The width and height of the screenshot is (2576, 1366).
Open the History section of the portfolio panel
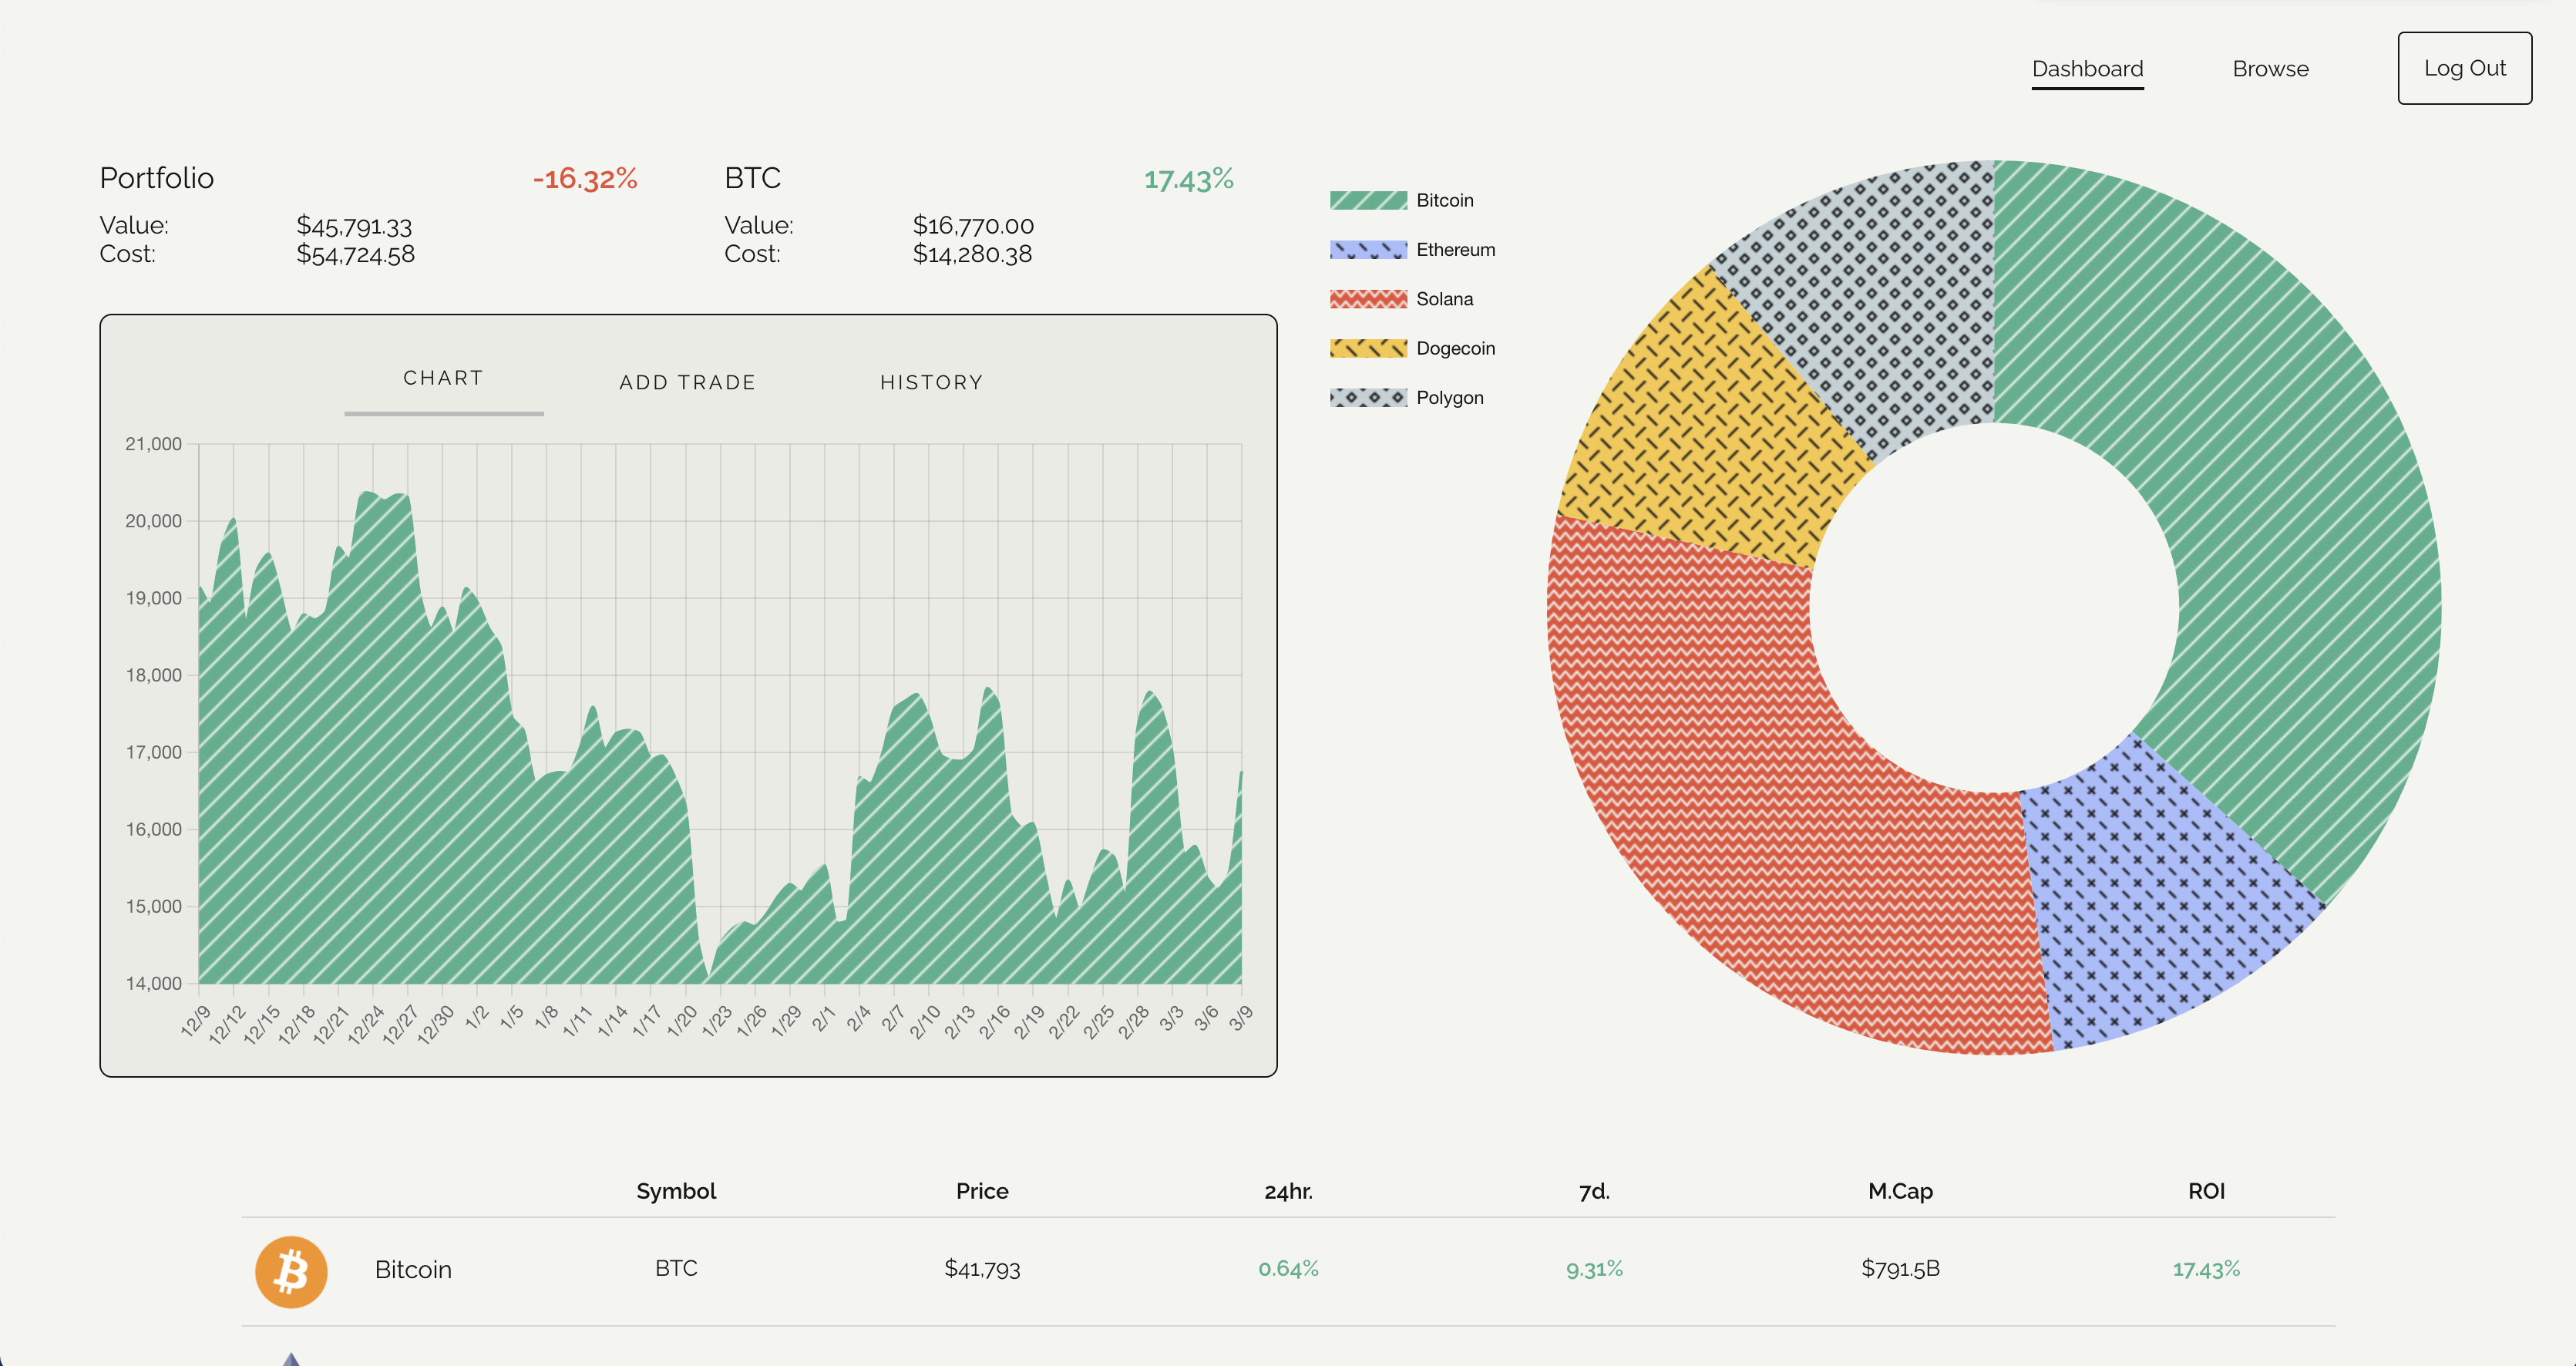click(931, 381)
